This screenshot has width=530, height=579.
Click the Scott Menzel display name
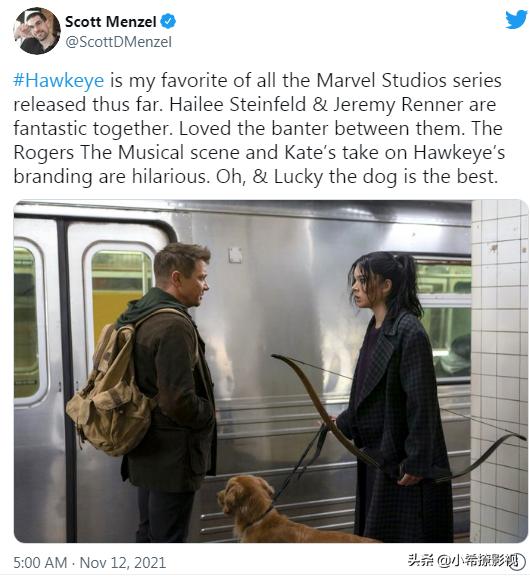click(110, 22)
